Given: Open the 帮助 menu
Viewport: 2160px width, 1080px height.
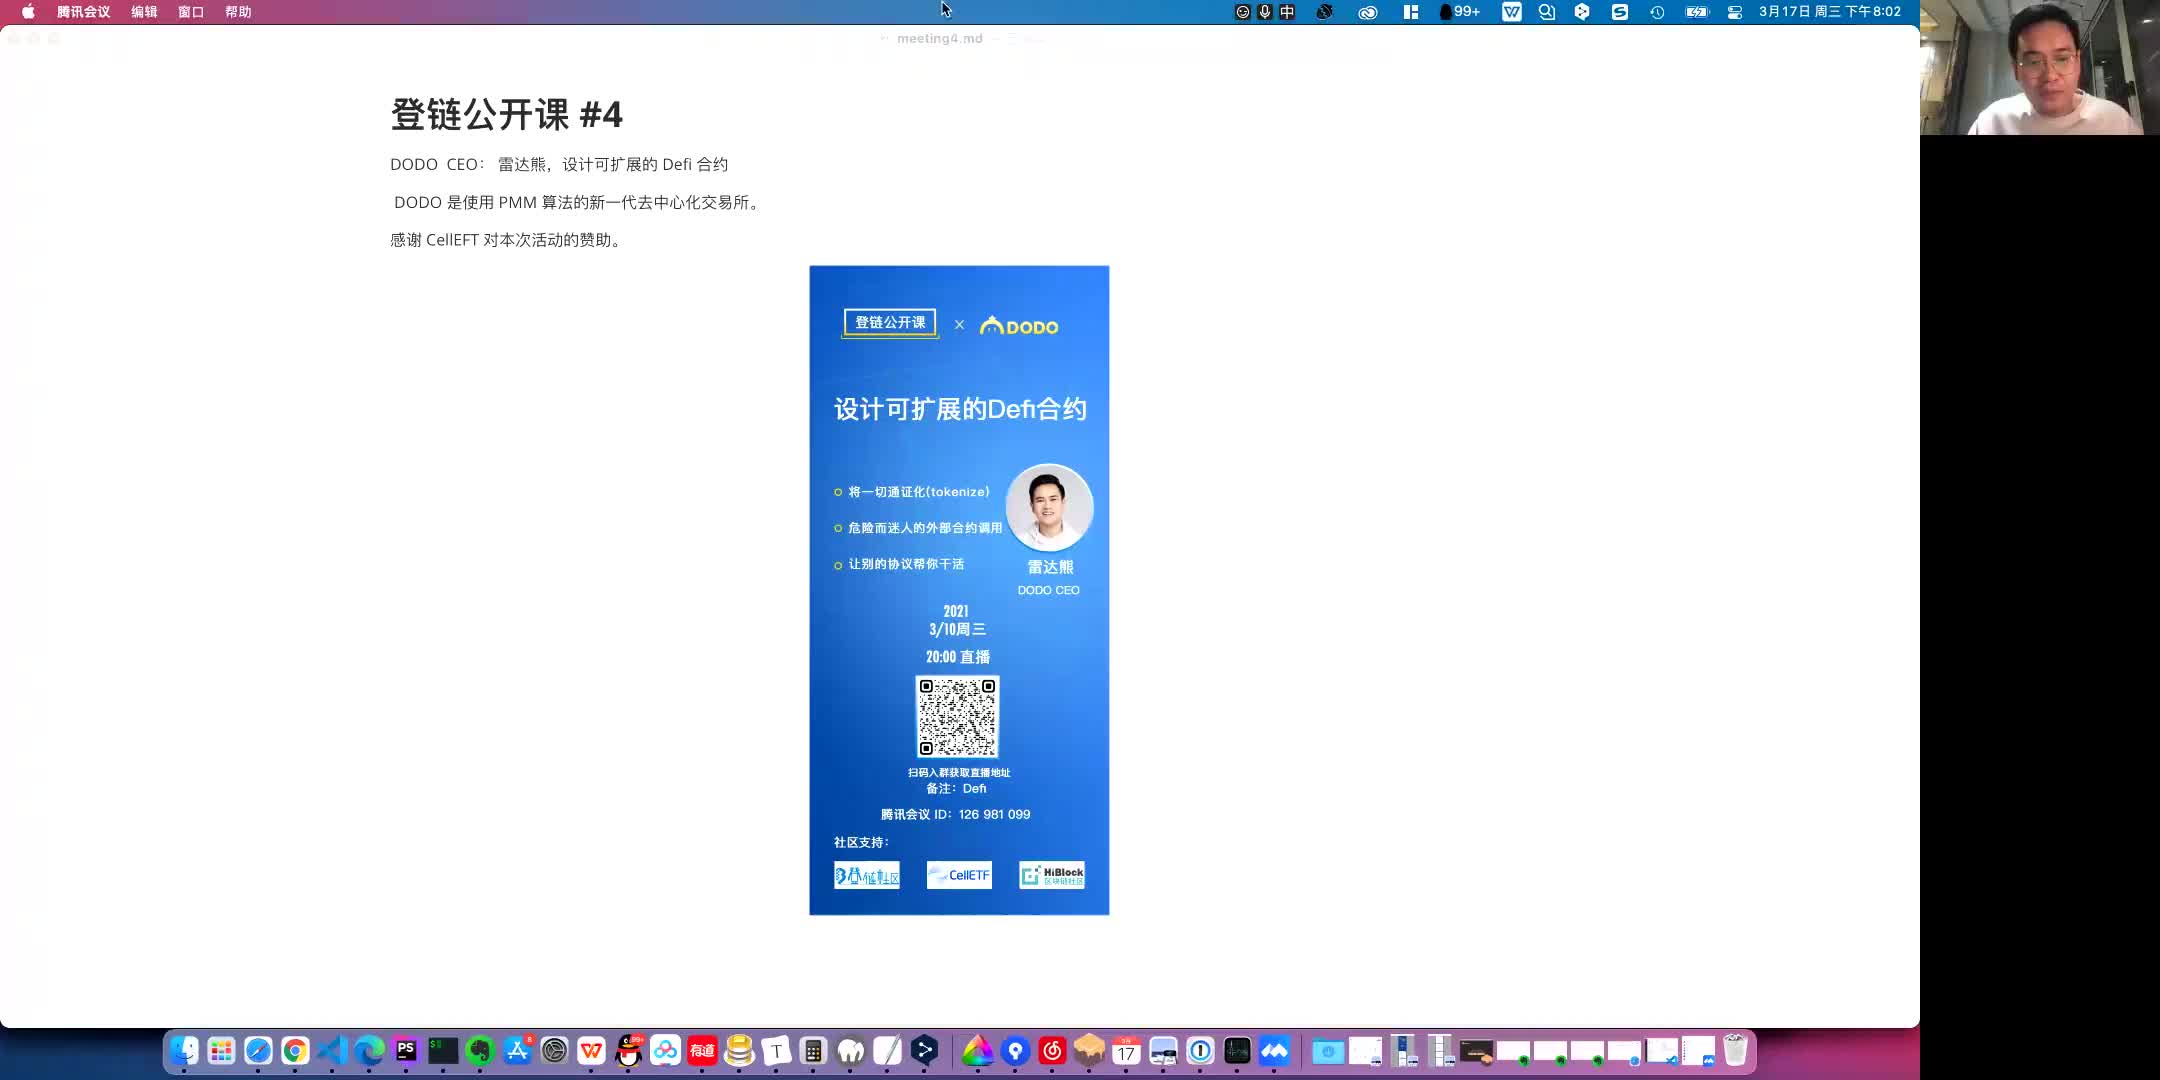Looking at the screenshot, I should pyautogui.click(x=238, y=12).
